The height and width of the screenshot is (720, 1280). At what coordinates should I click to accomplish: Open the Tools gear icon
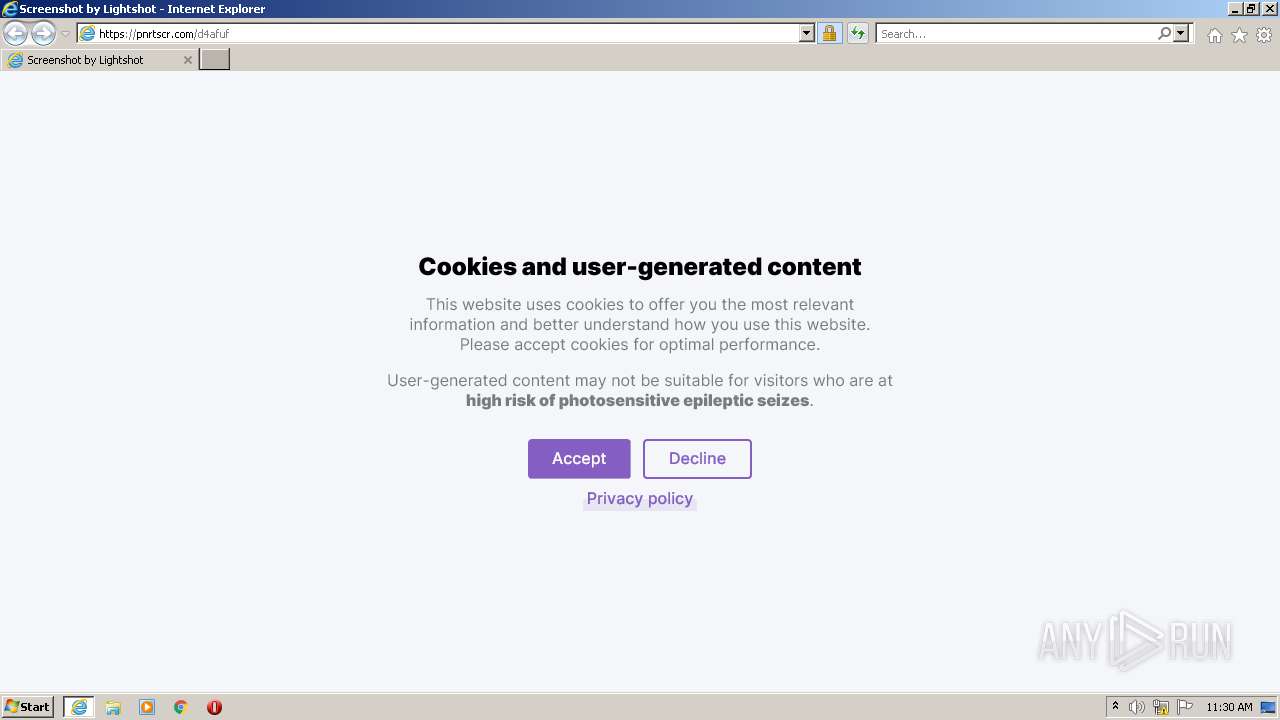(x=1264, y=35)
